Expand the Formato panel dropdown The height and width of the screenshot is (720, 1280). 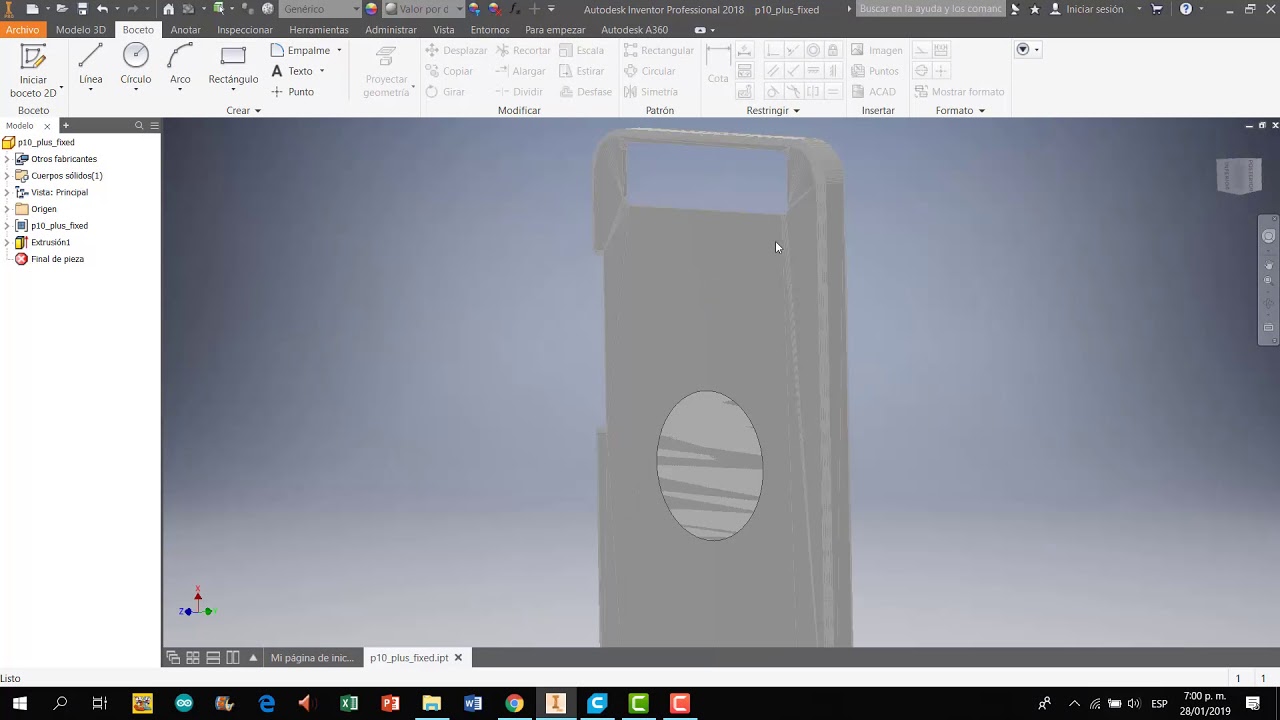(x=960, y=111)
